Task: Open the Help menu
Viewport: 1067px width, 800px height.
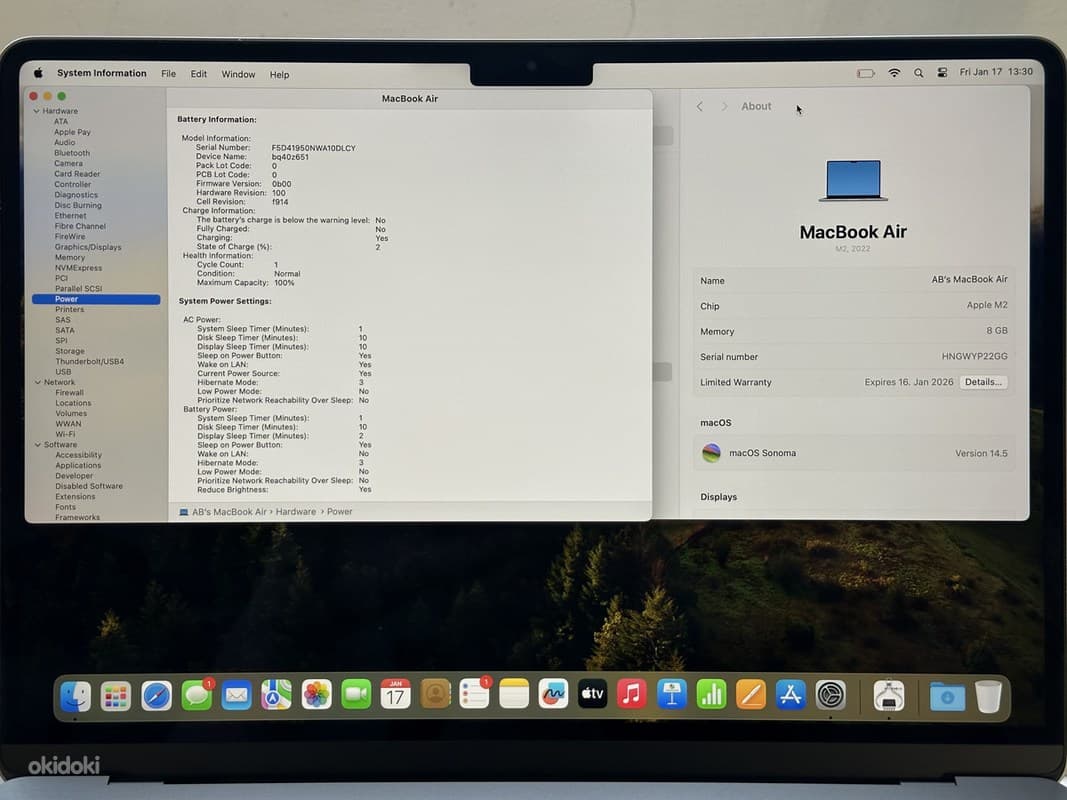Action: click(279, 75)
